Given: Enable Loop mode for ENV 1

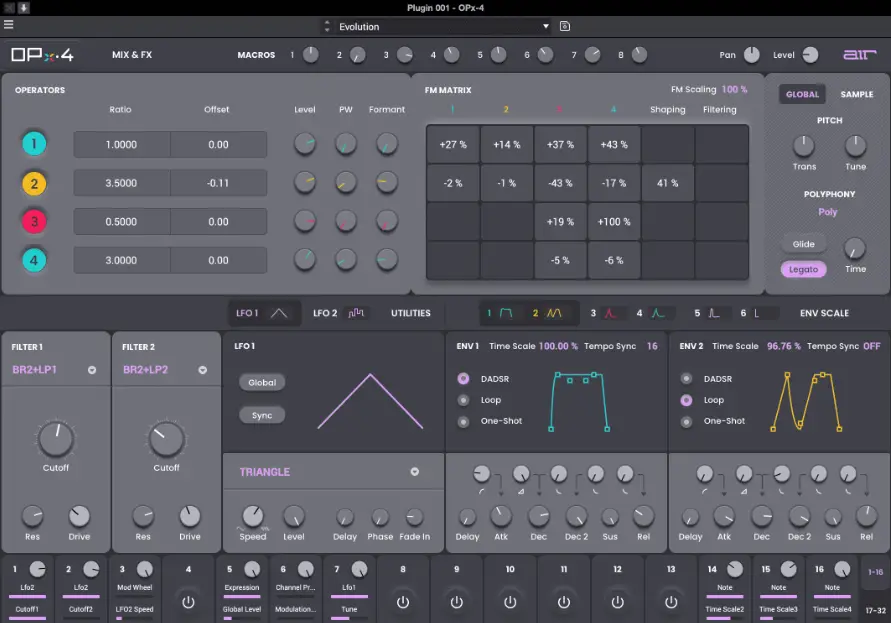Looking at the screenshot, I should (x=461, y=399).
